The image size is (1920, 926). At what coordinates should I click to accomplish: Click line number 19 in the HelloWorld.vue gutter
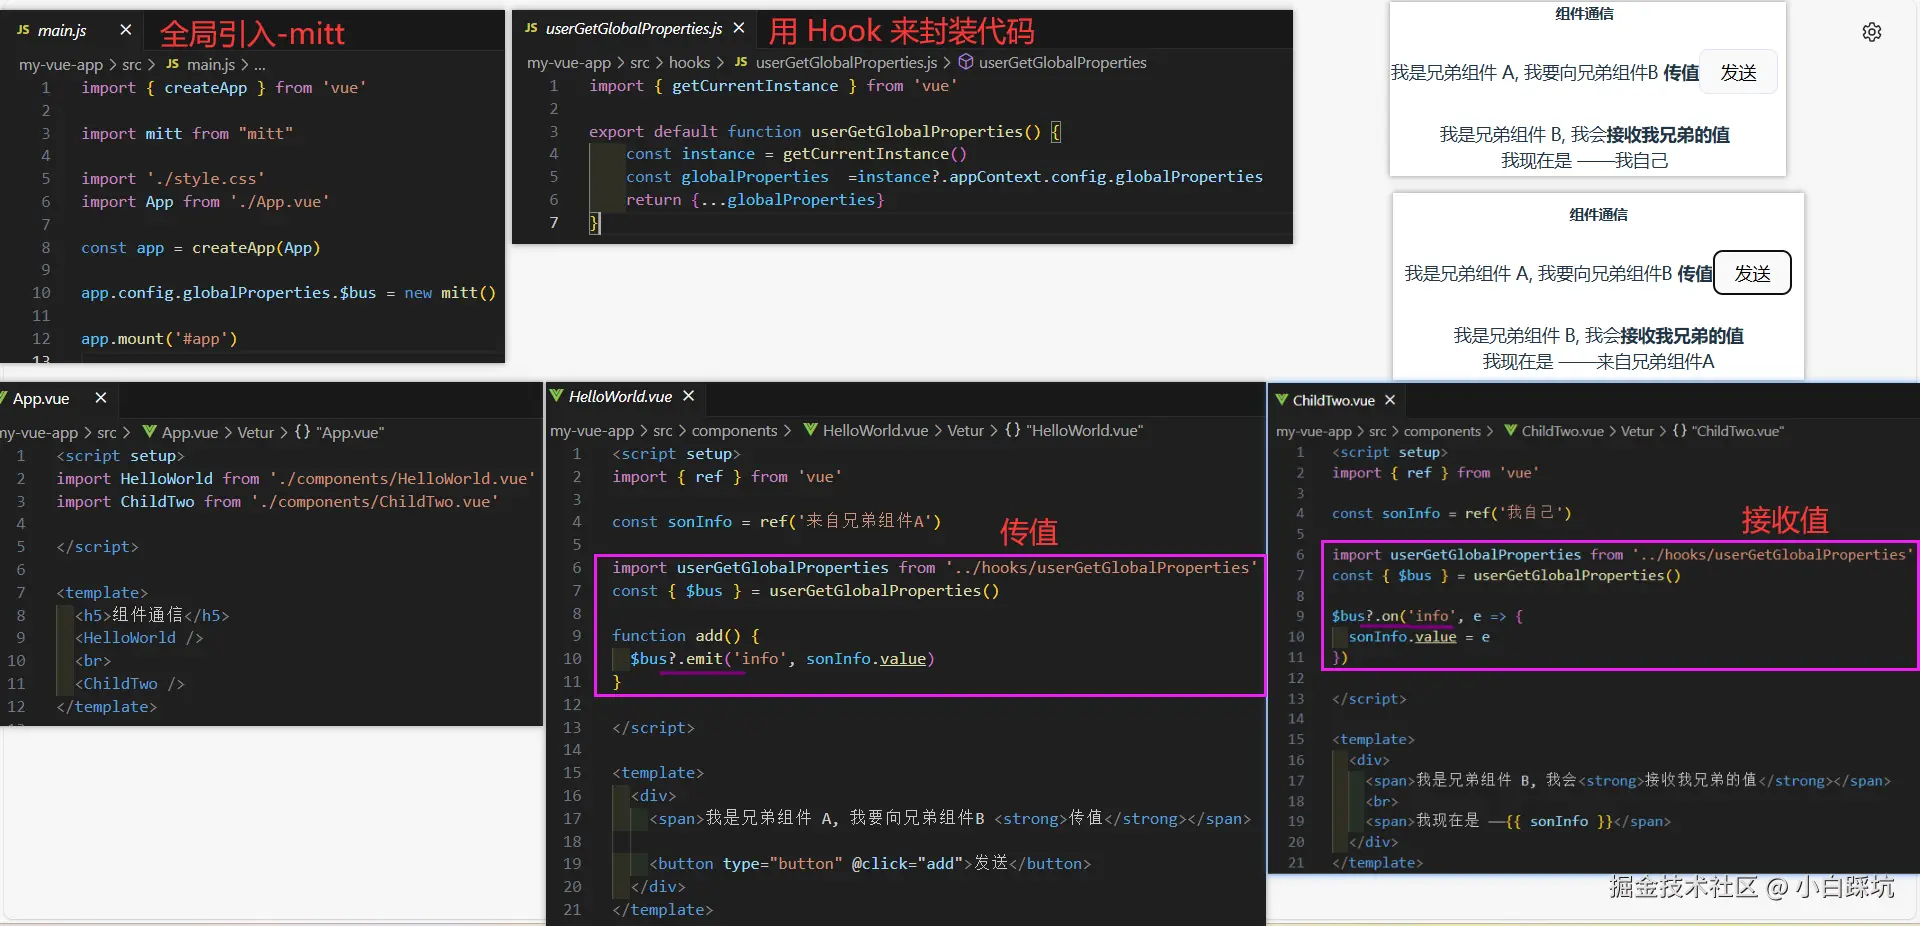click(572, 863)
